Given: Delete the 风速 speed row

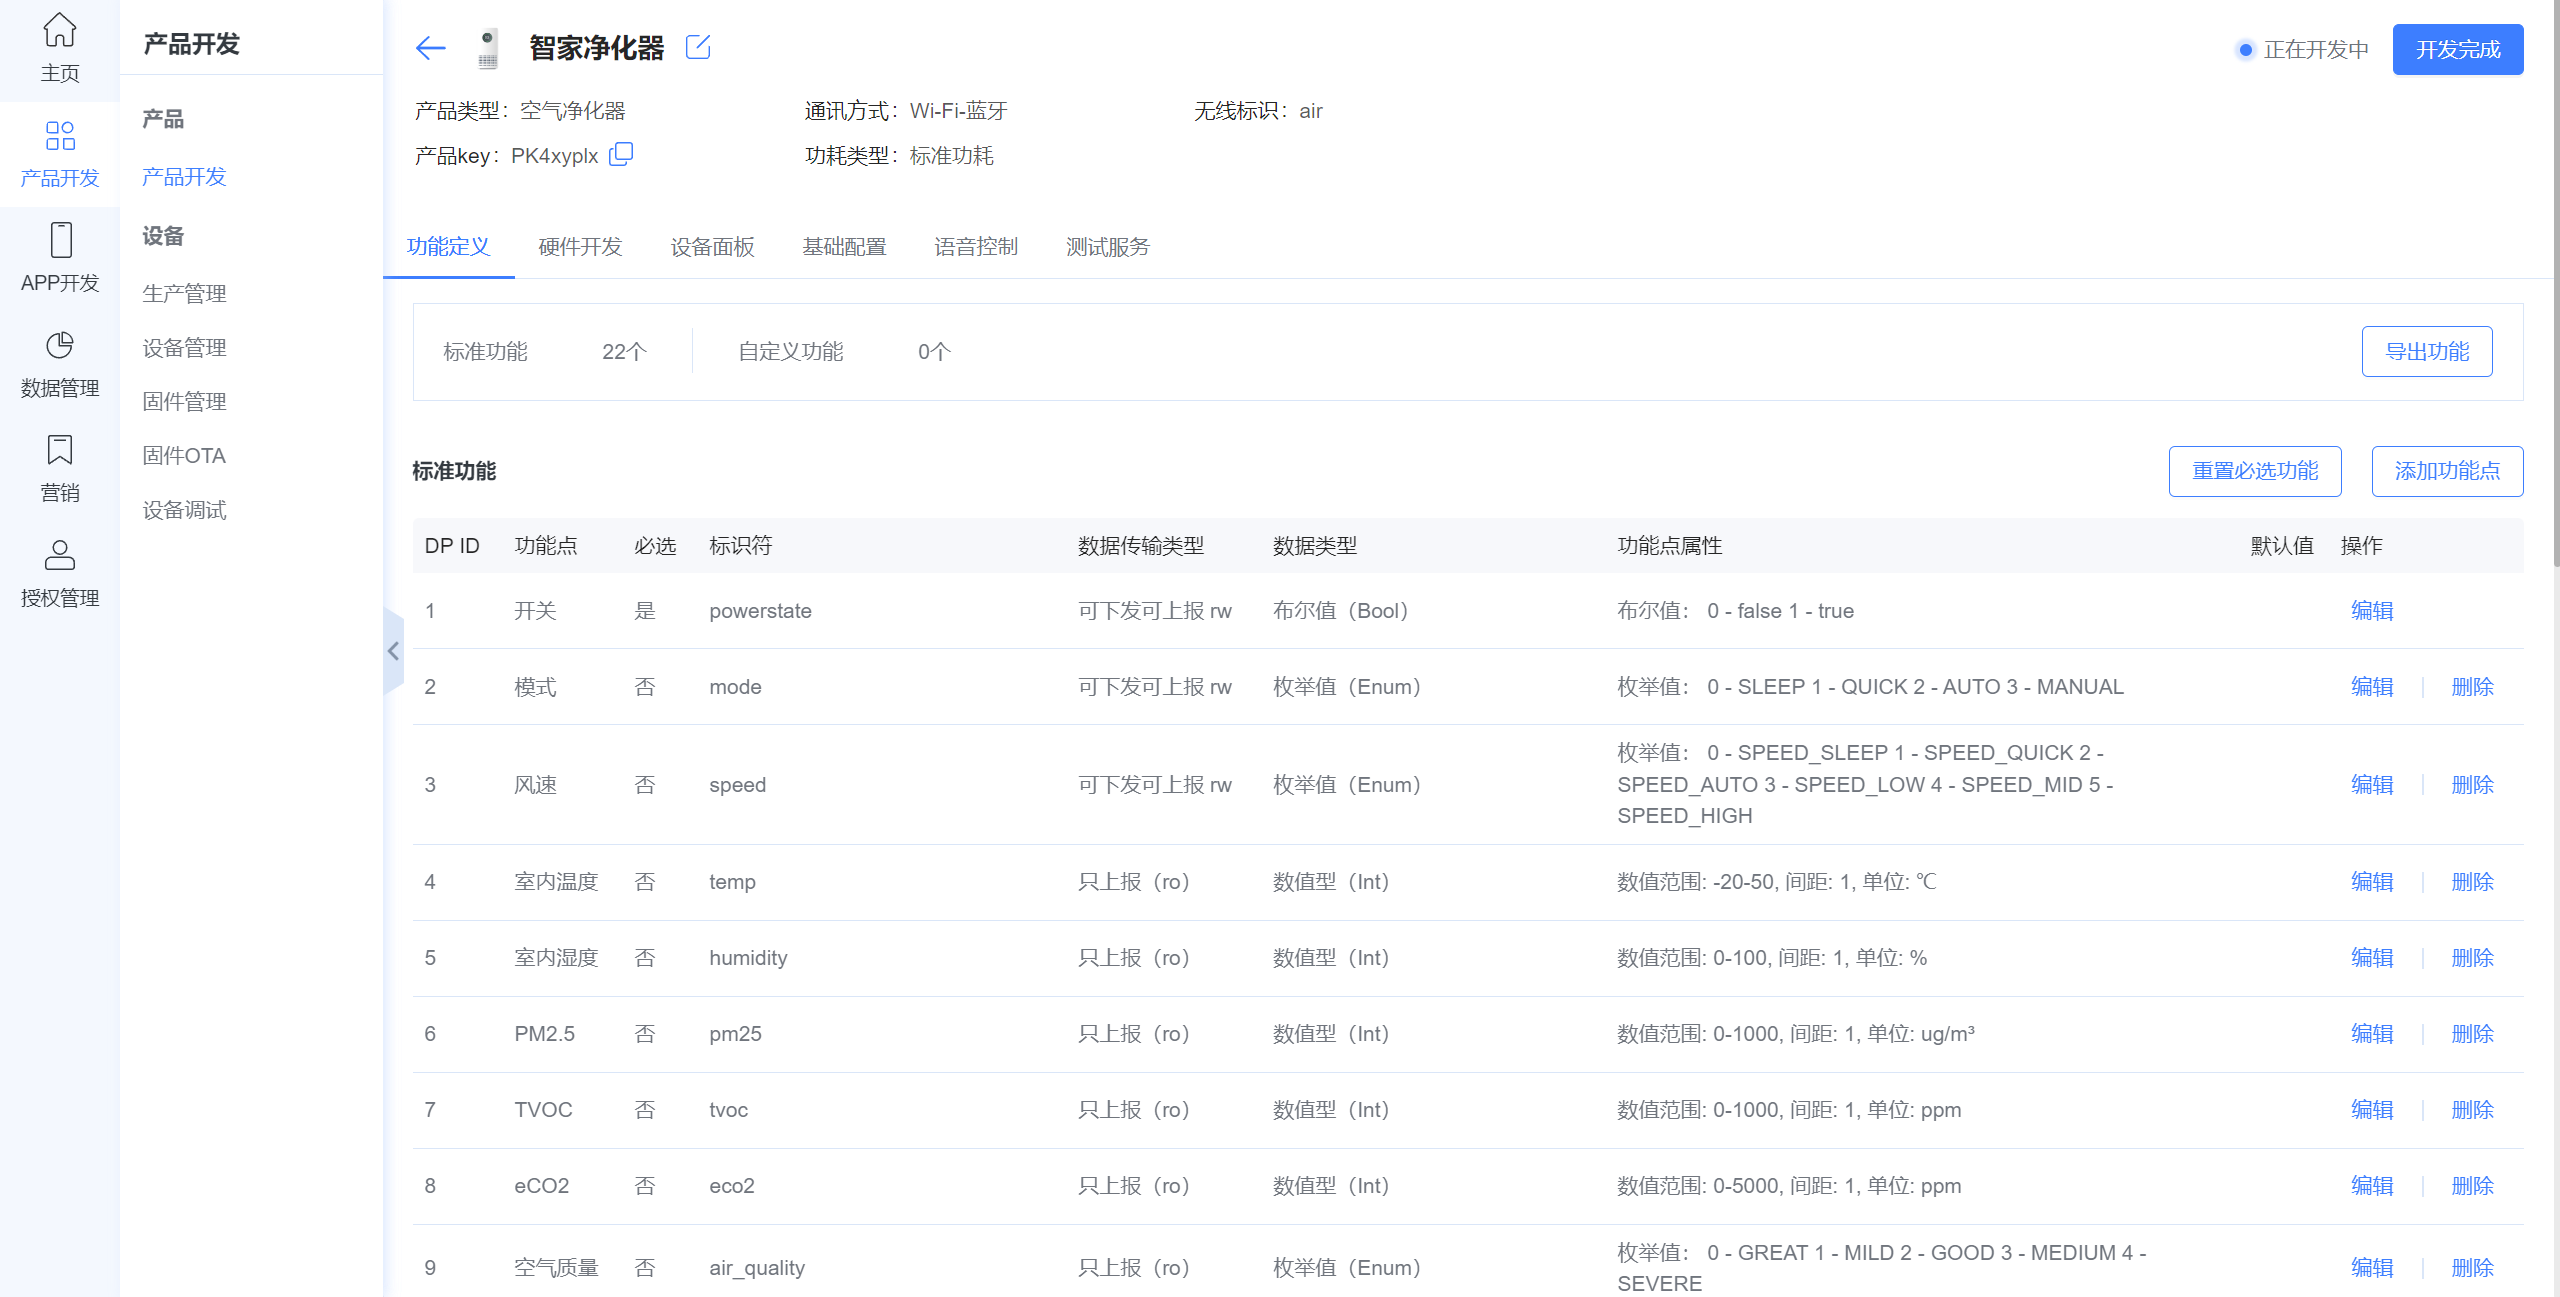Looking at the screenshot, I should point(2473,785).
